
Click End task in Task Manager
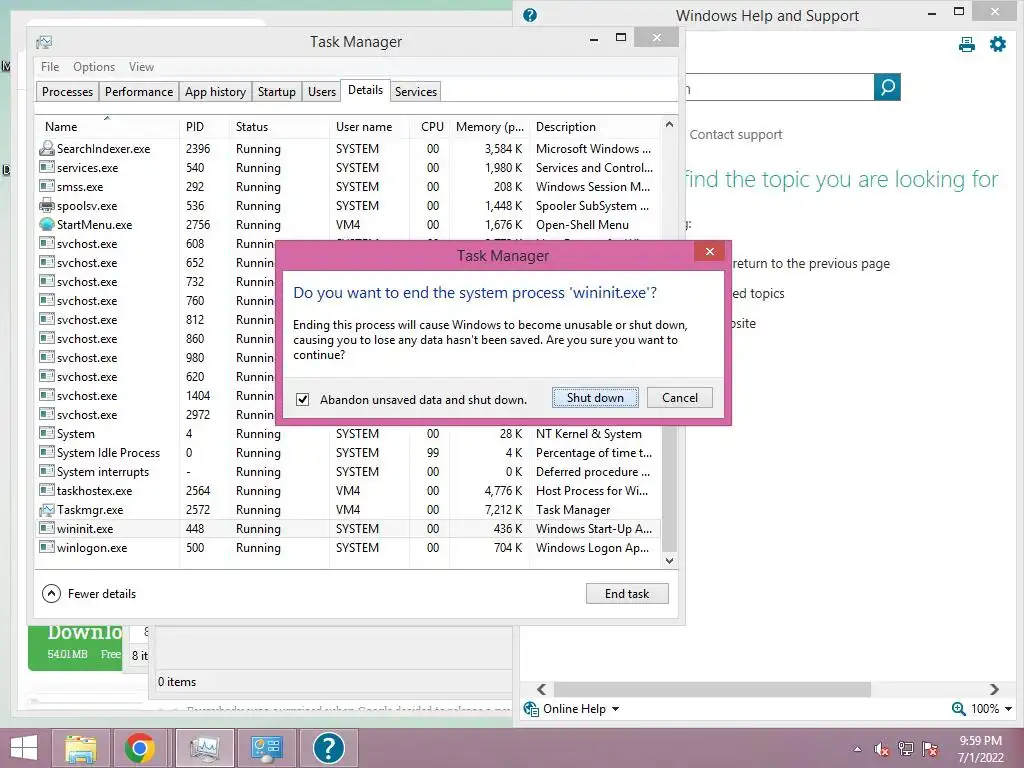point(627,594)
